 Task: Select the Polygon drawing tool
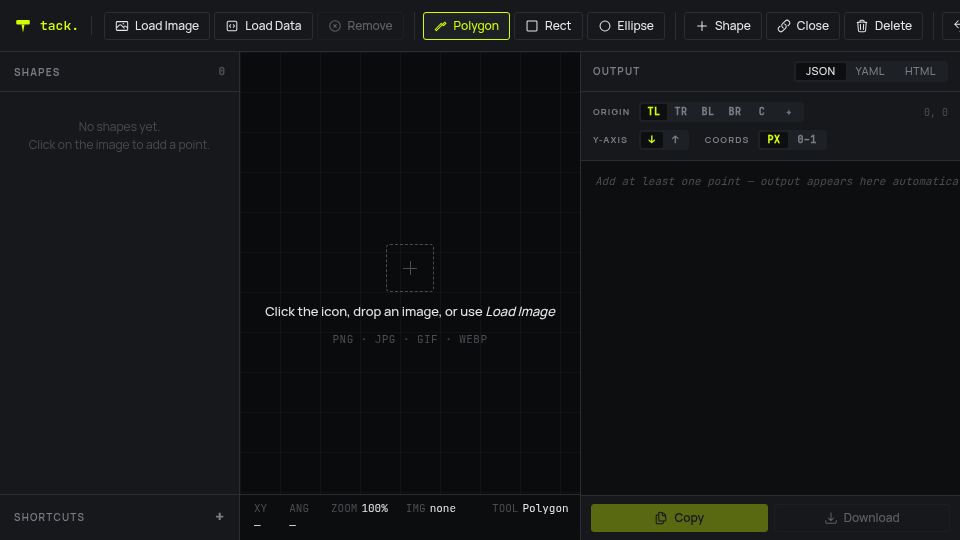coord(466,26)
